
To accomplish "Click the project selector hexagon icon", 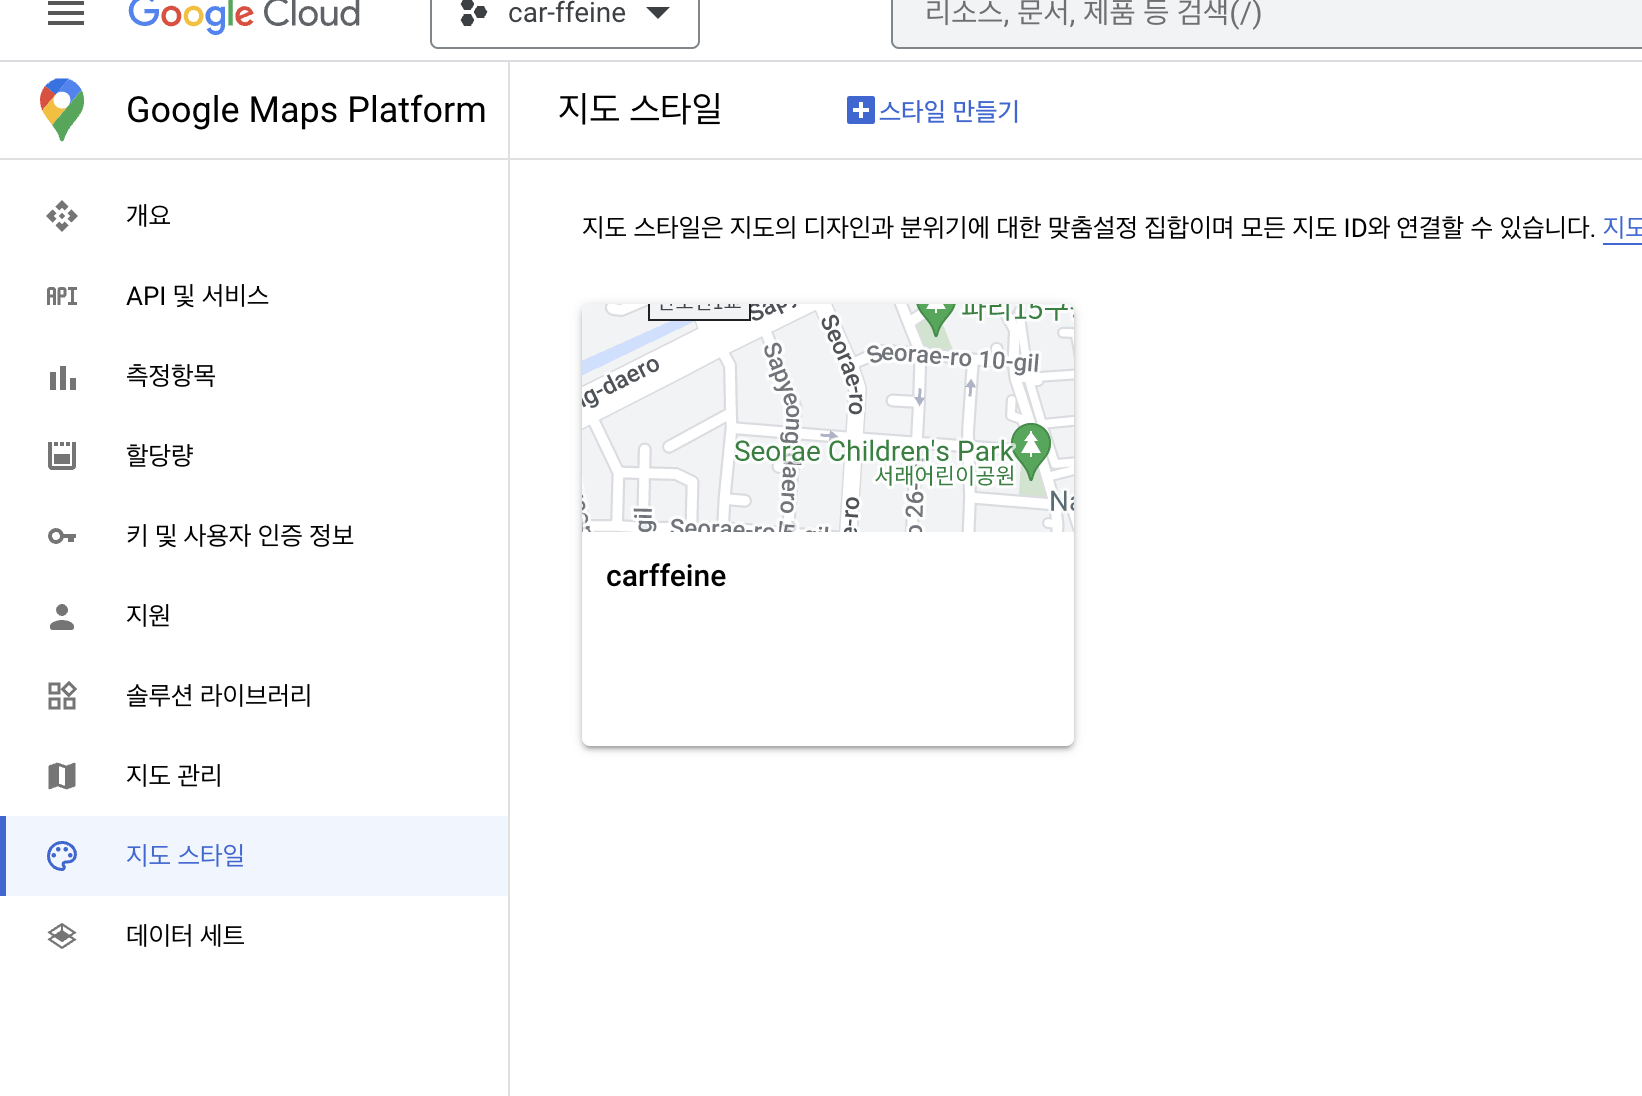I will [x=473, y=13].
